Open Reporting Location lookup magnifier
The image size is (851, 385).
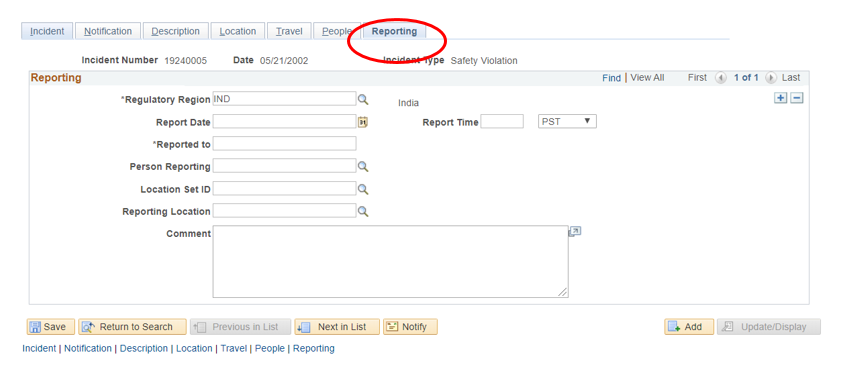point(363,211)
